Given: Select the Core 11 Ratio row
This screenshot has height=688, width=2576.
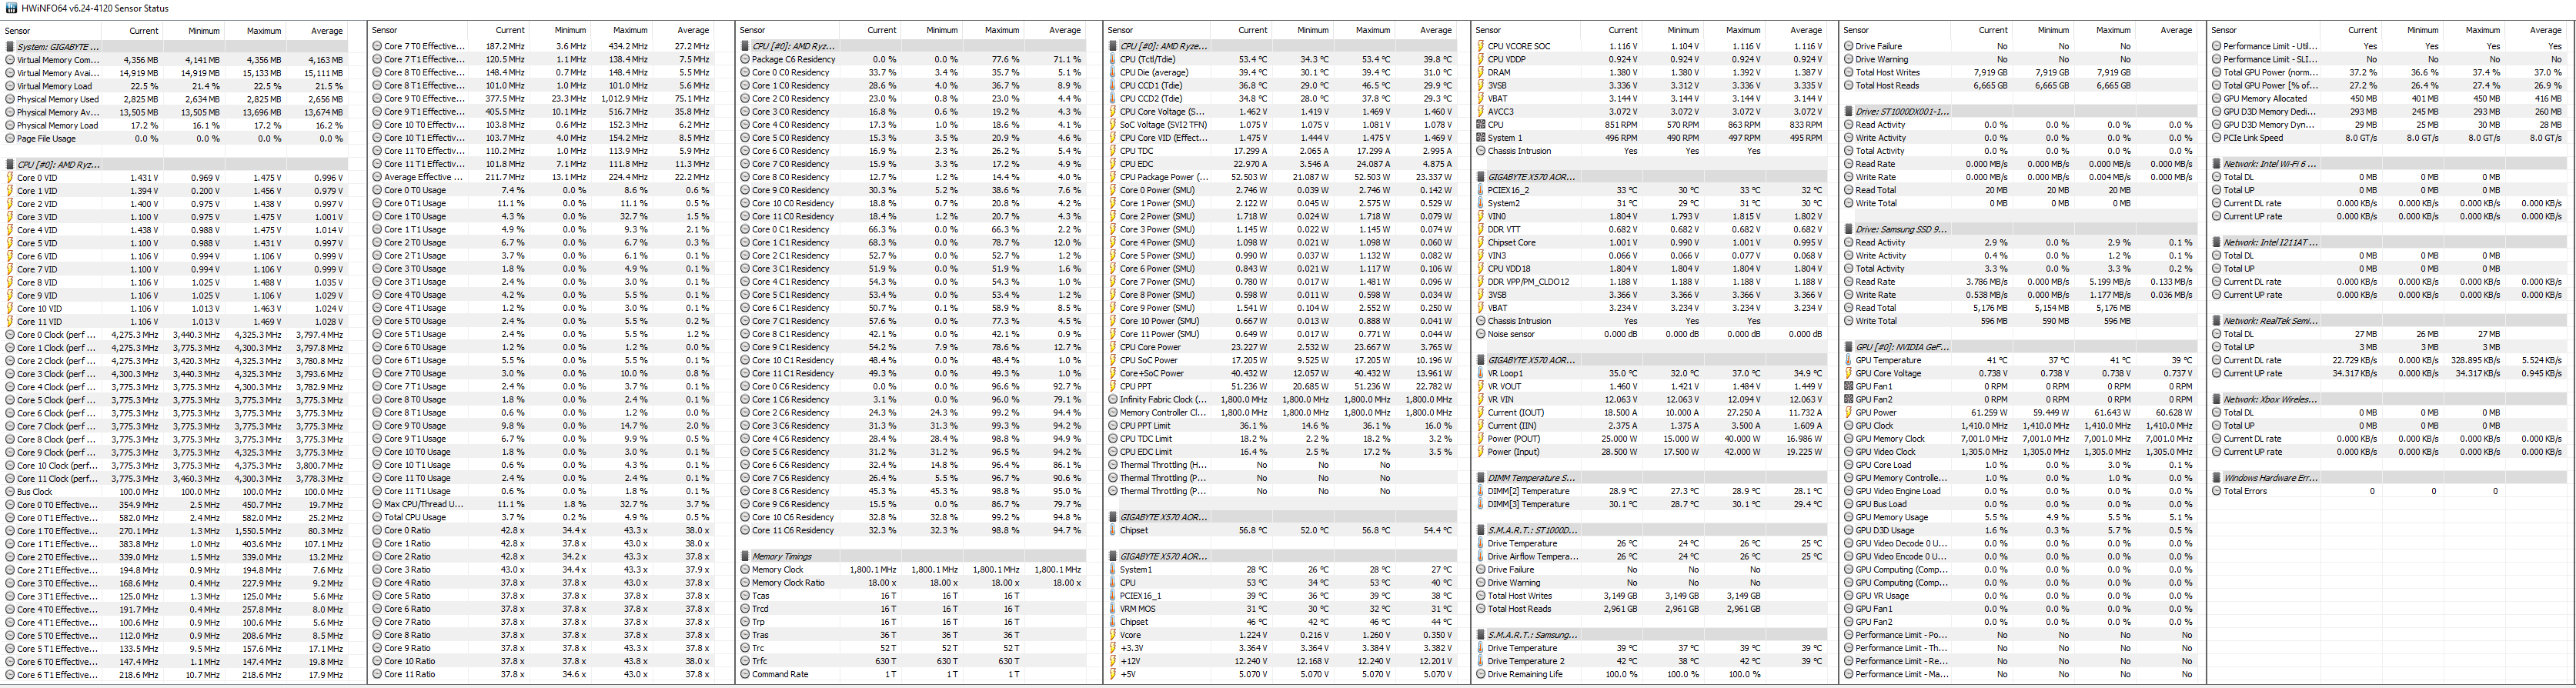Looking at the screenshot, I should point(545,675).
